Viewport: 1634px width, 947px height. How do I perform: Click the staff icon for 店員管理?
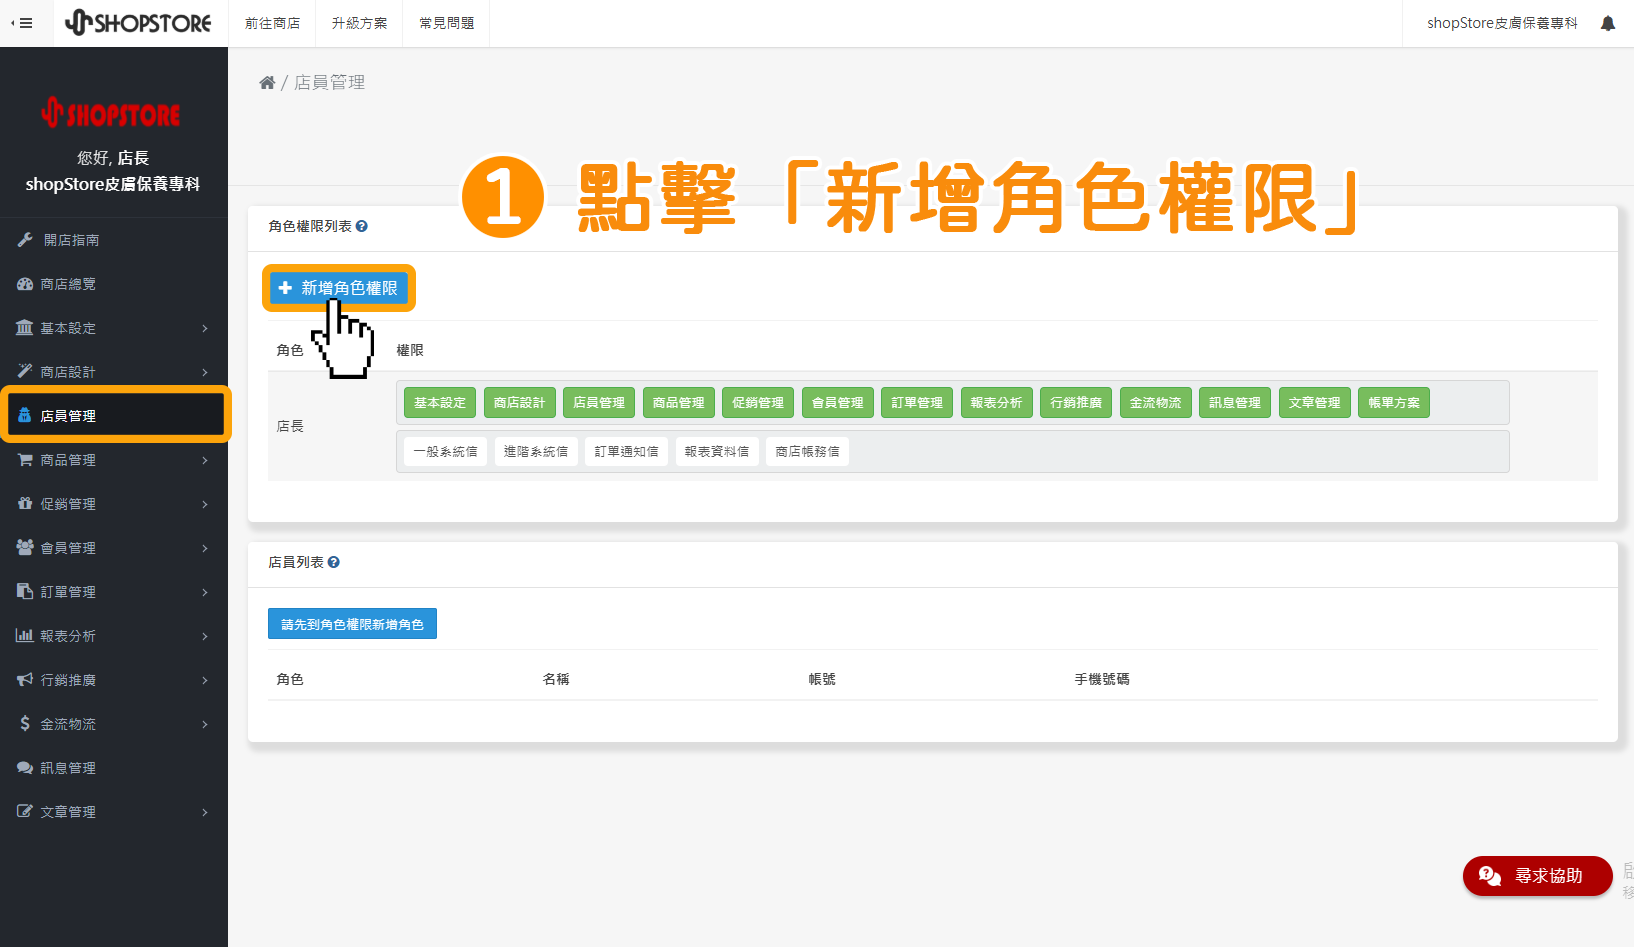(x=25, y=415)
